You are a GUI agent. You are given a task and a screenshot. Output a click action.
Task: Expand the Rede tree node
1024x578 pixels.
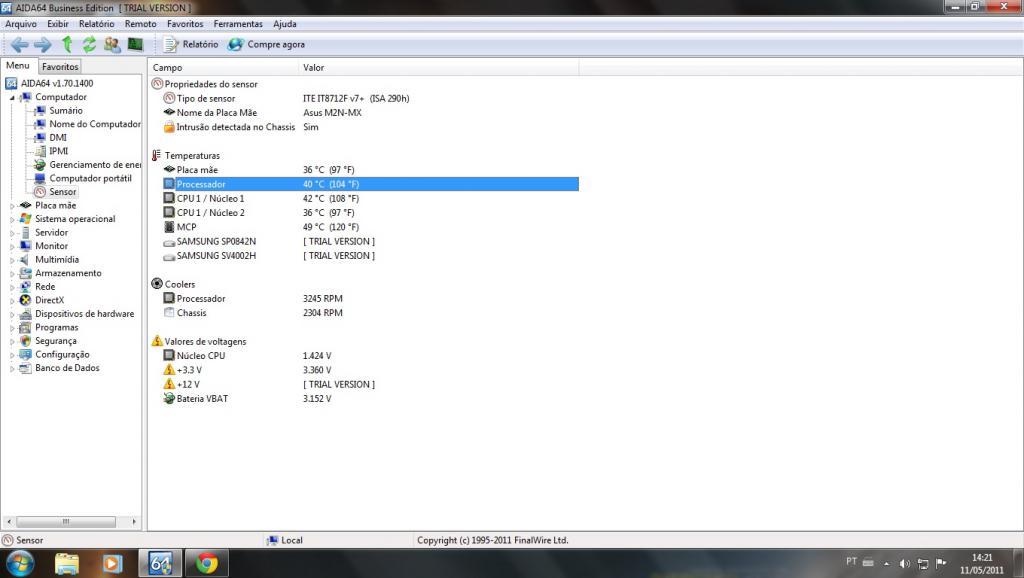click(12, 287)
